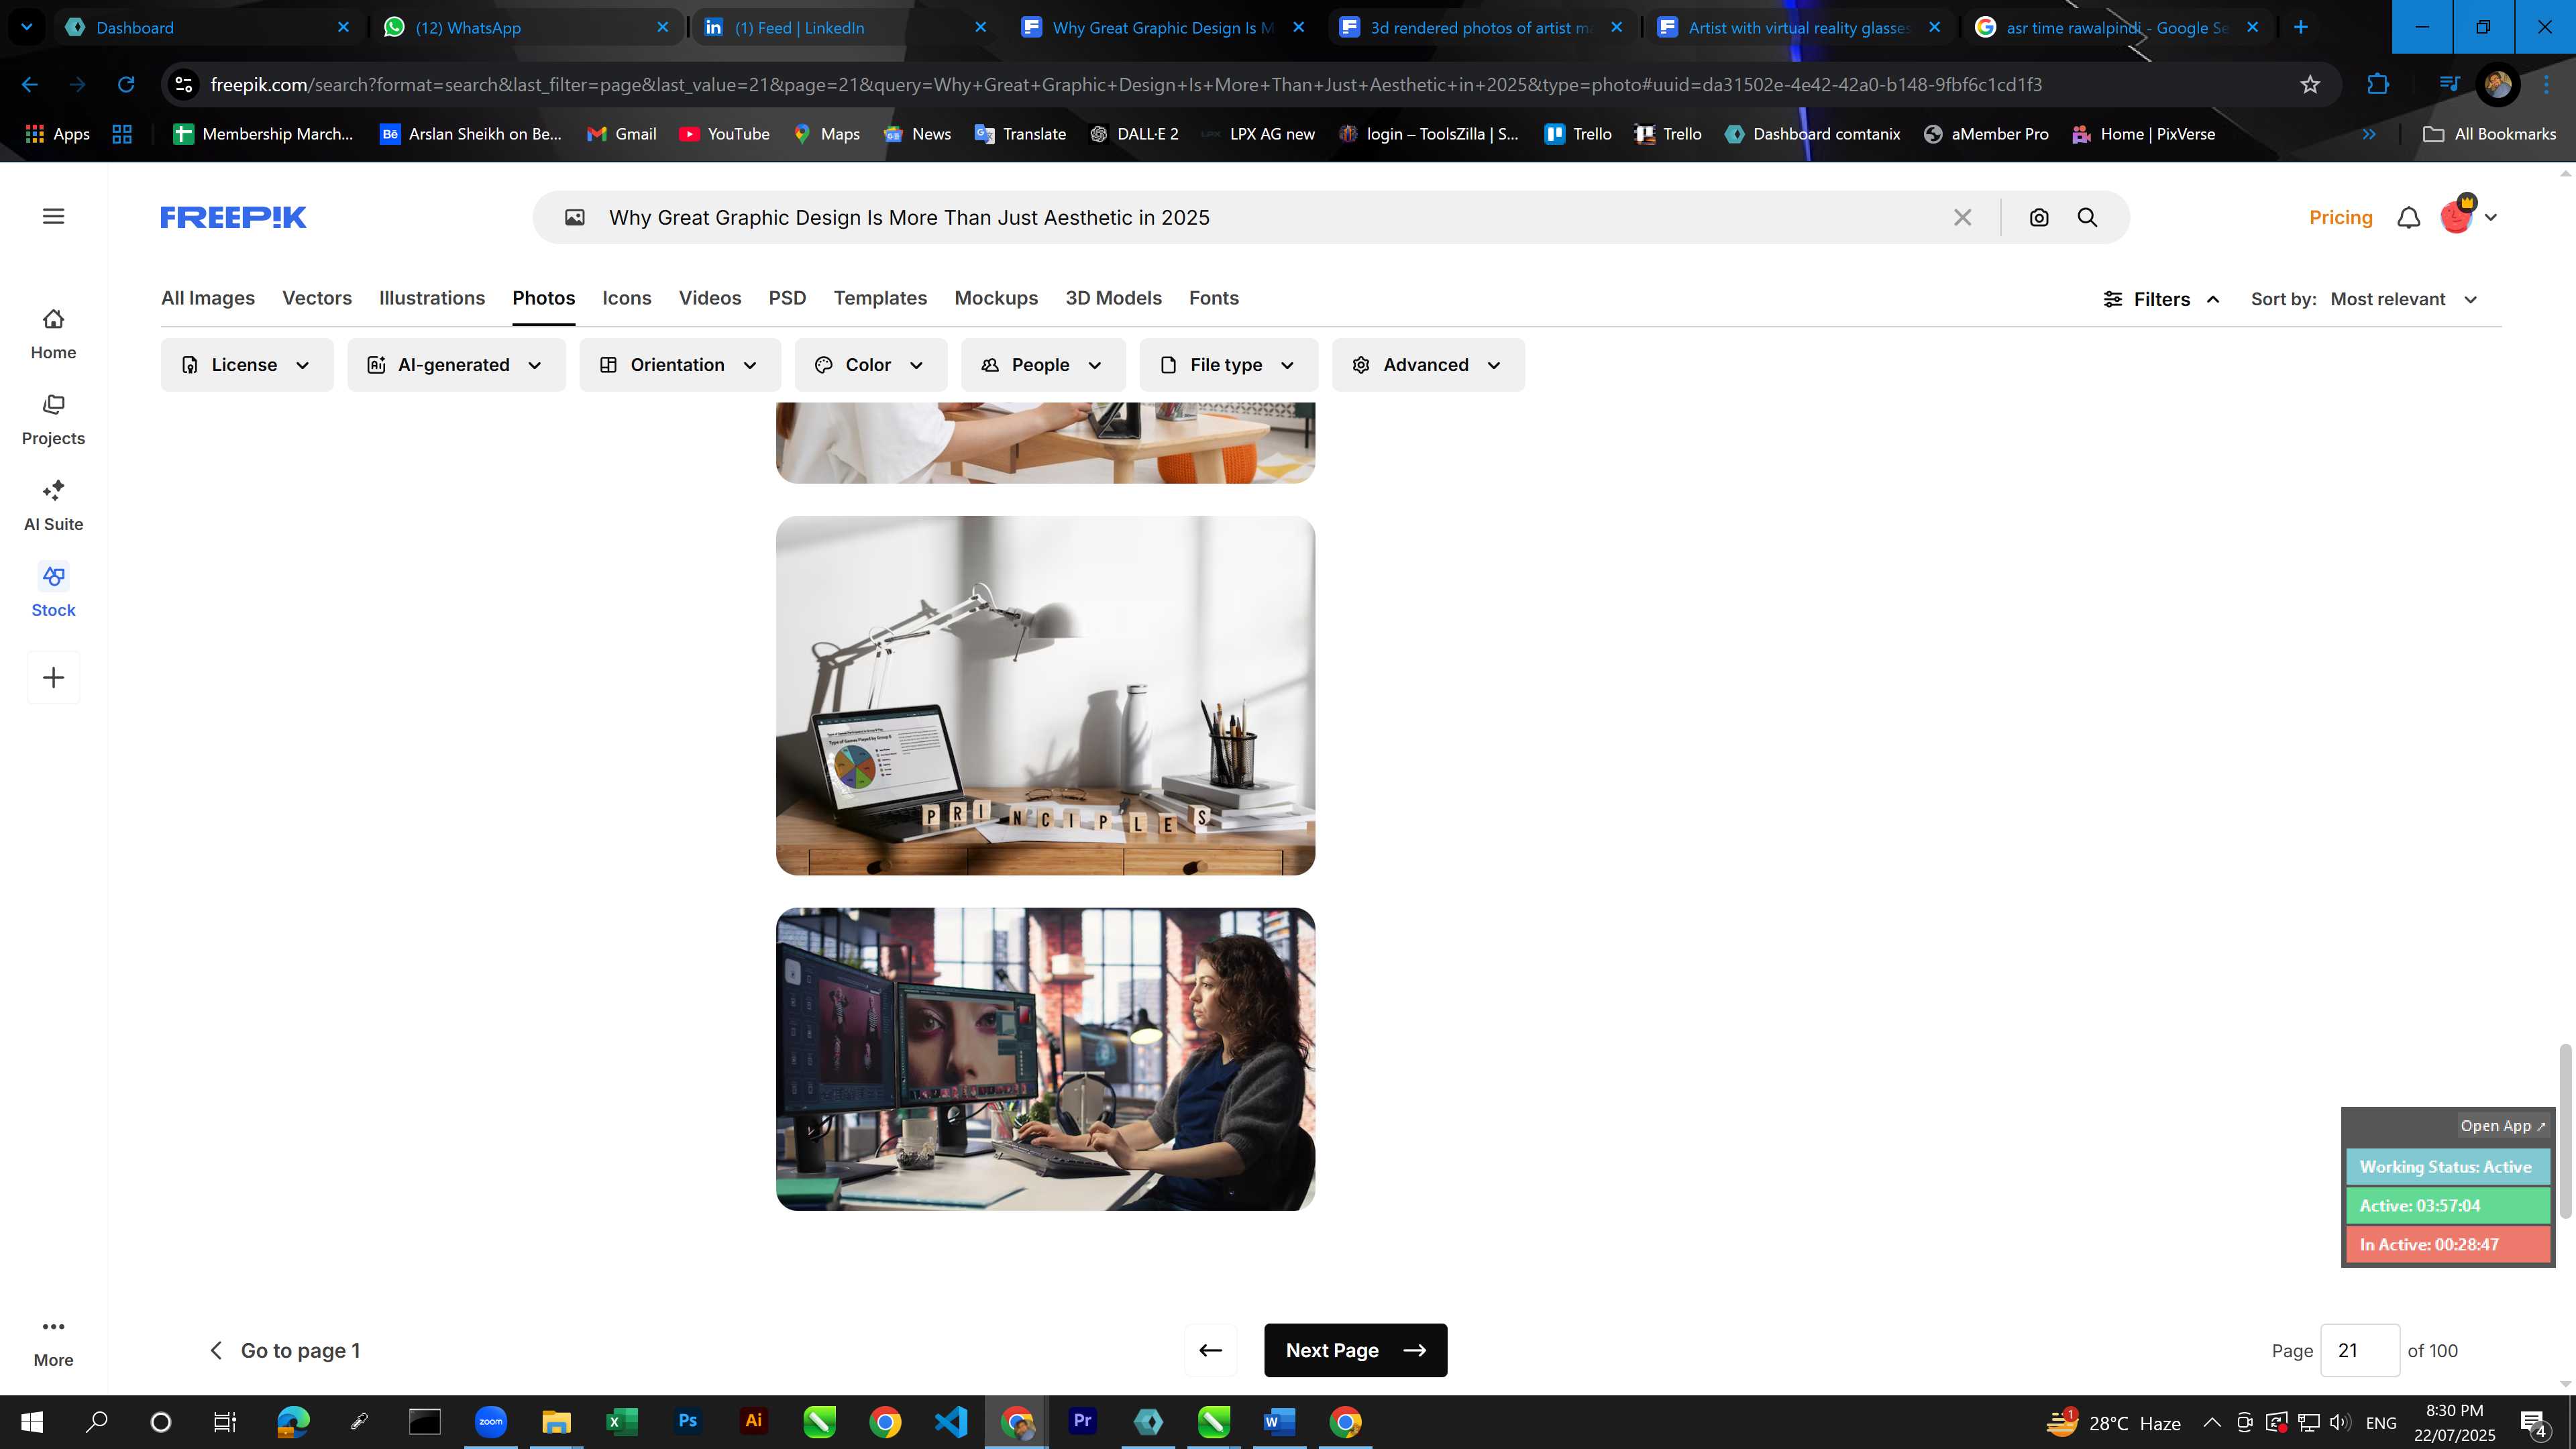This screenshot has width=2576, height=1449.
Task: View site information icon in address bar
Action: click(x=183, y=84)
